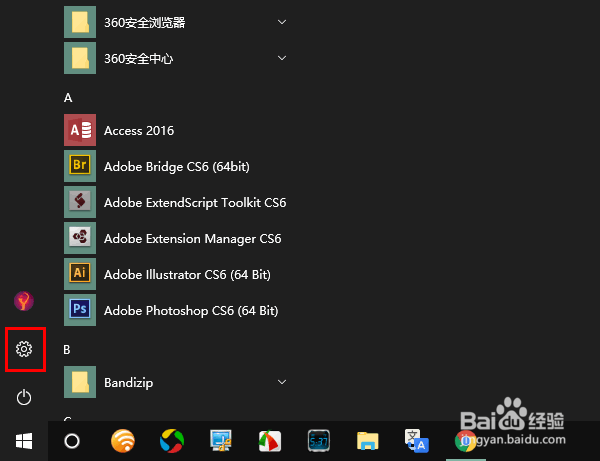Switch to Chrome in taskbar
The width and height of the screenshot is (600, 461).
click(x=465, y=441)
